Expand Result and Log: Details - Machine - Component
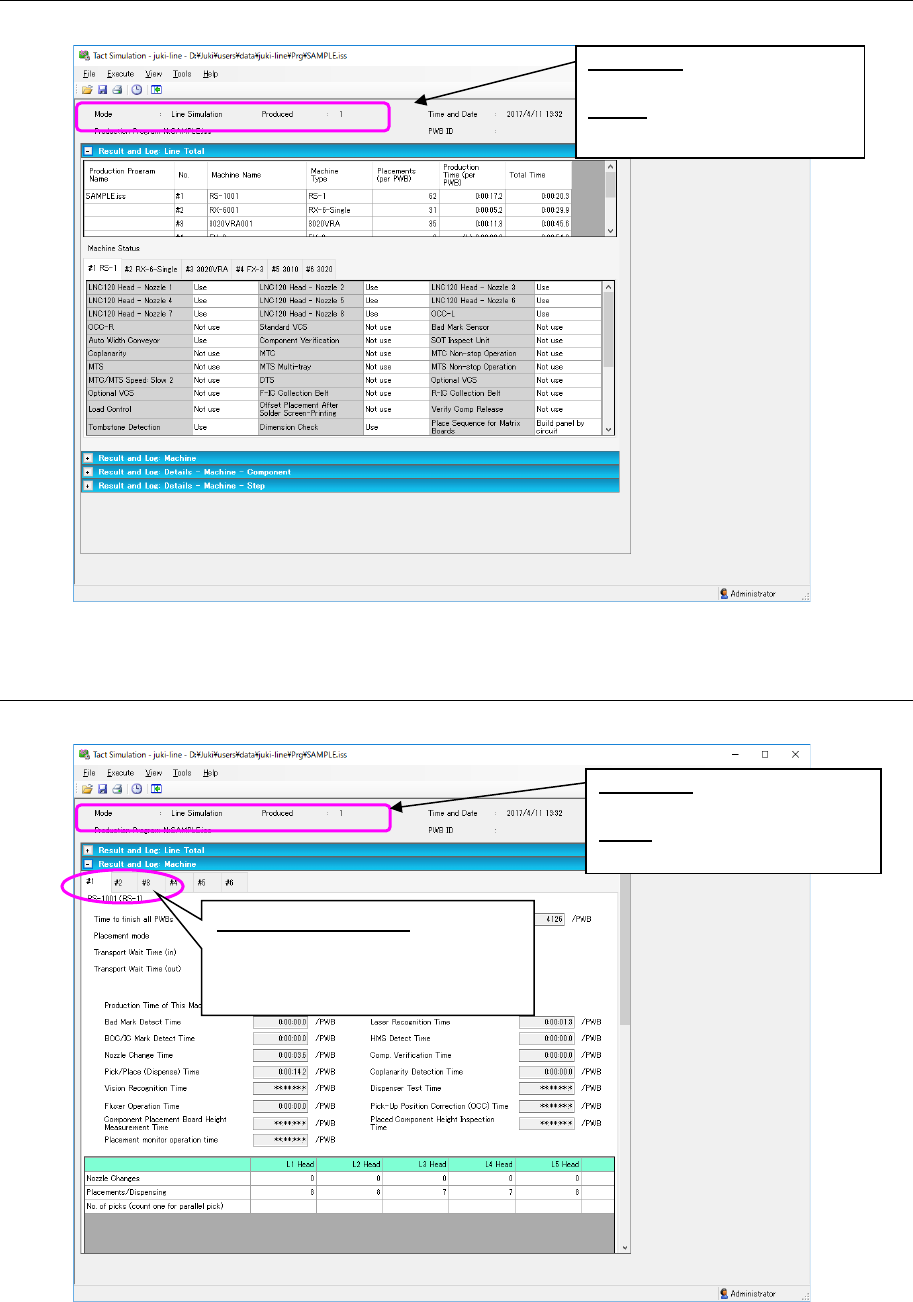 pos(89,471)
